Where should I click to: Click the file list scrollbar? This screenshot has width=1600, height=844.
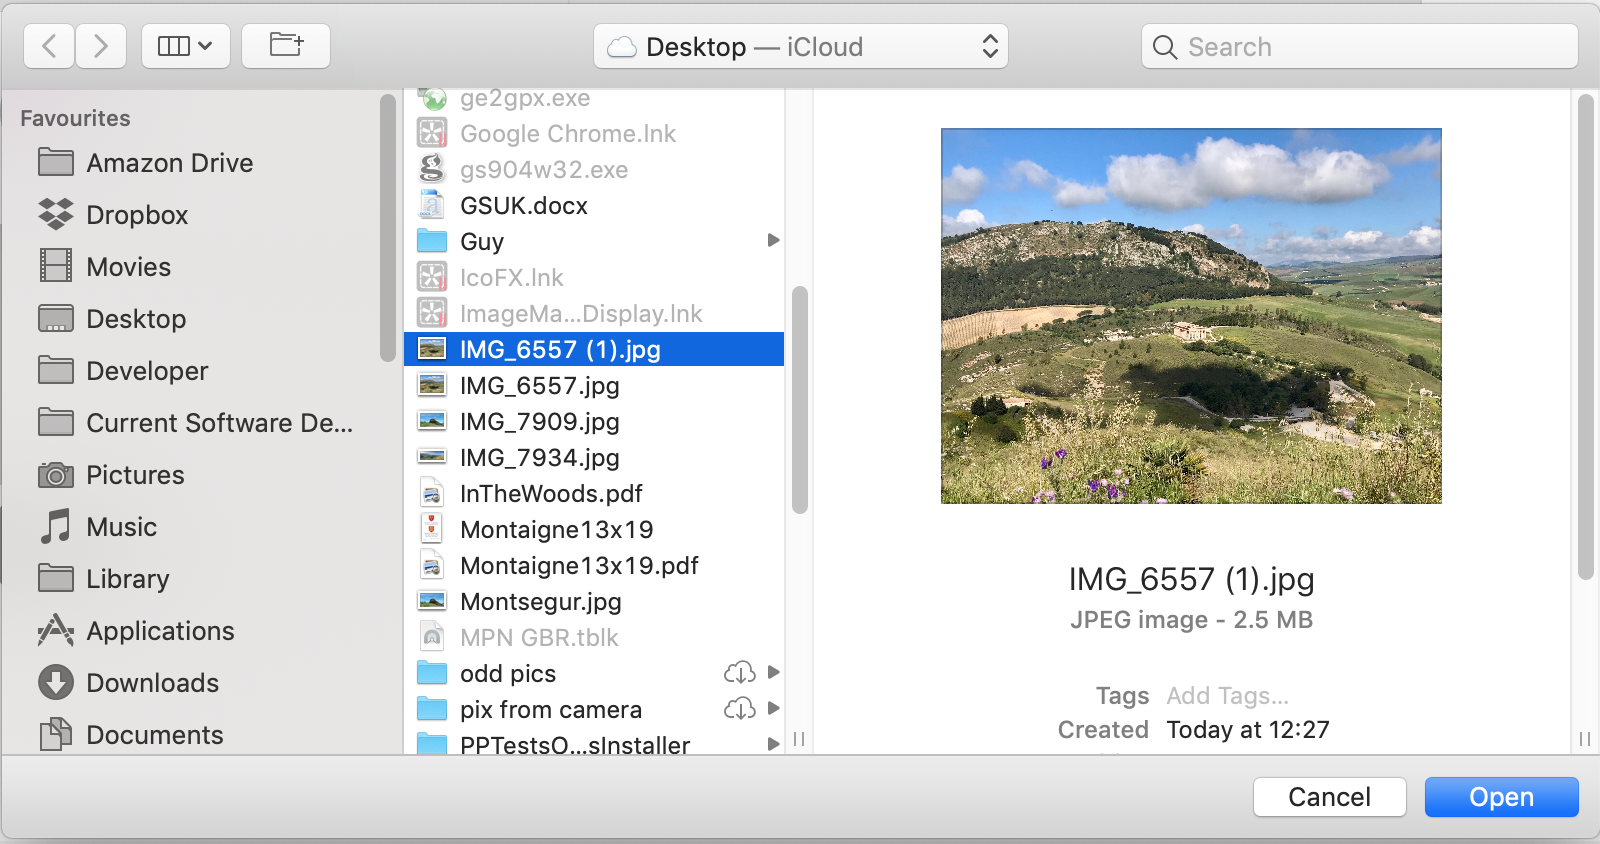(x=799, y=400)
